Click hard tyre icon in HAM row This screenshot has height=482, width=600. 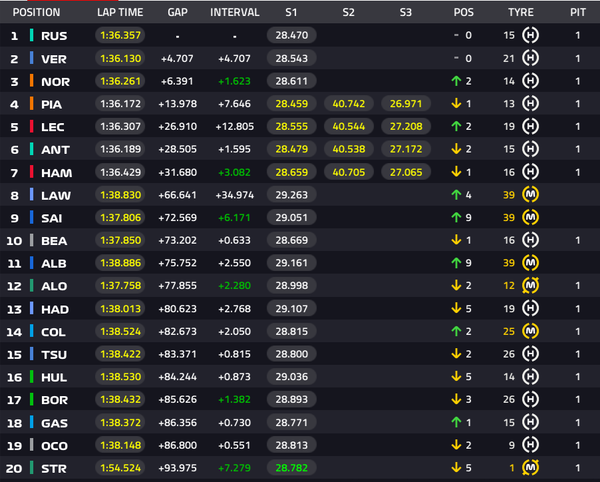click(x=530, y=172)
